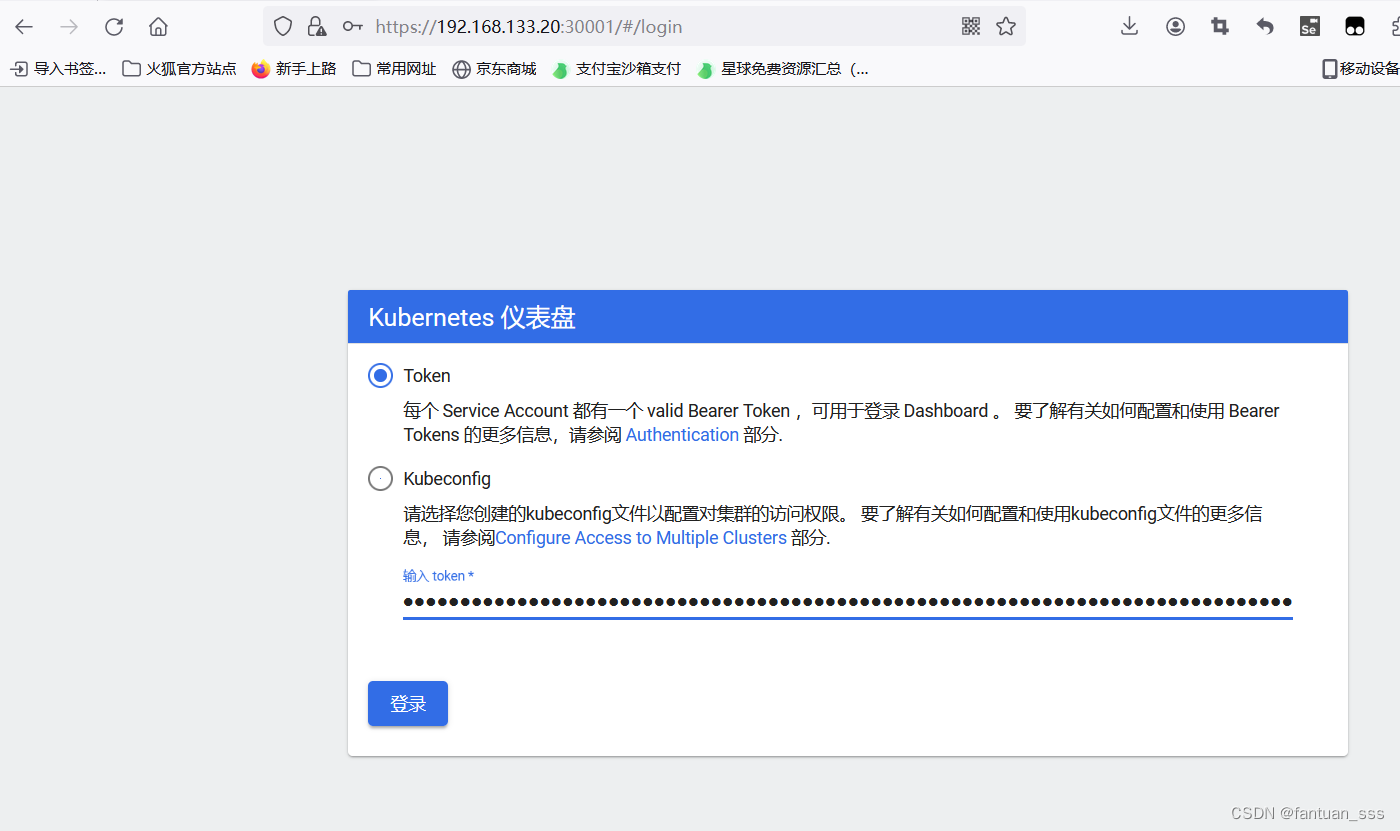Open the 常用网址 bookmarks folder
Screen dimensions: 1400x831
click(x=394, y=69)
